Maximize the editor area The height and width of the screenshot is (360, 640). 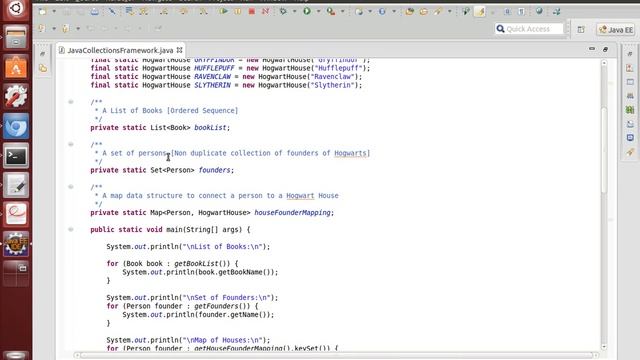[605, 49]
